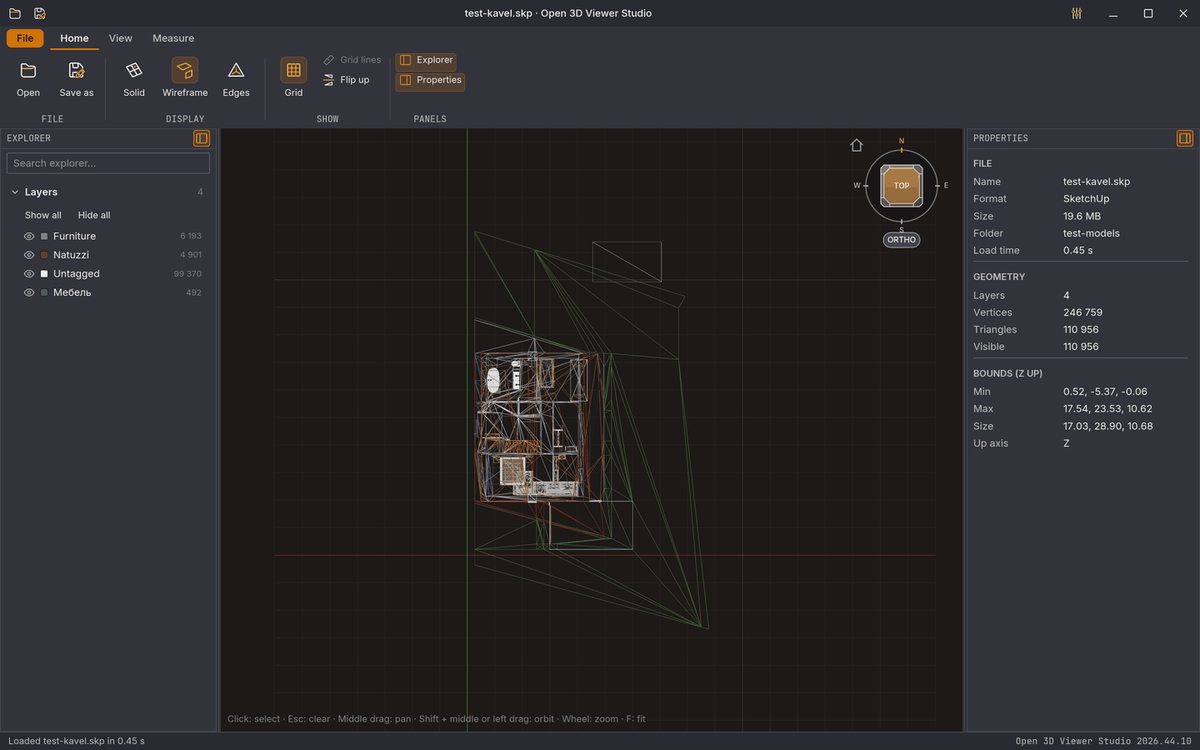
Task: Switch display mode to Solid
Action: [x=134, y=80]
